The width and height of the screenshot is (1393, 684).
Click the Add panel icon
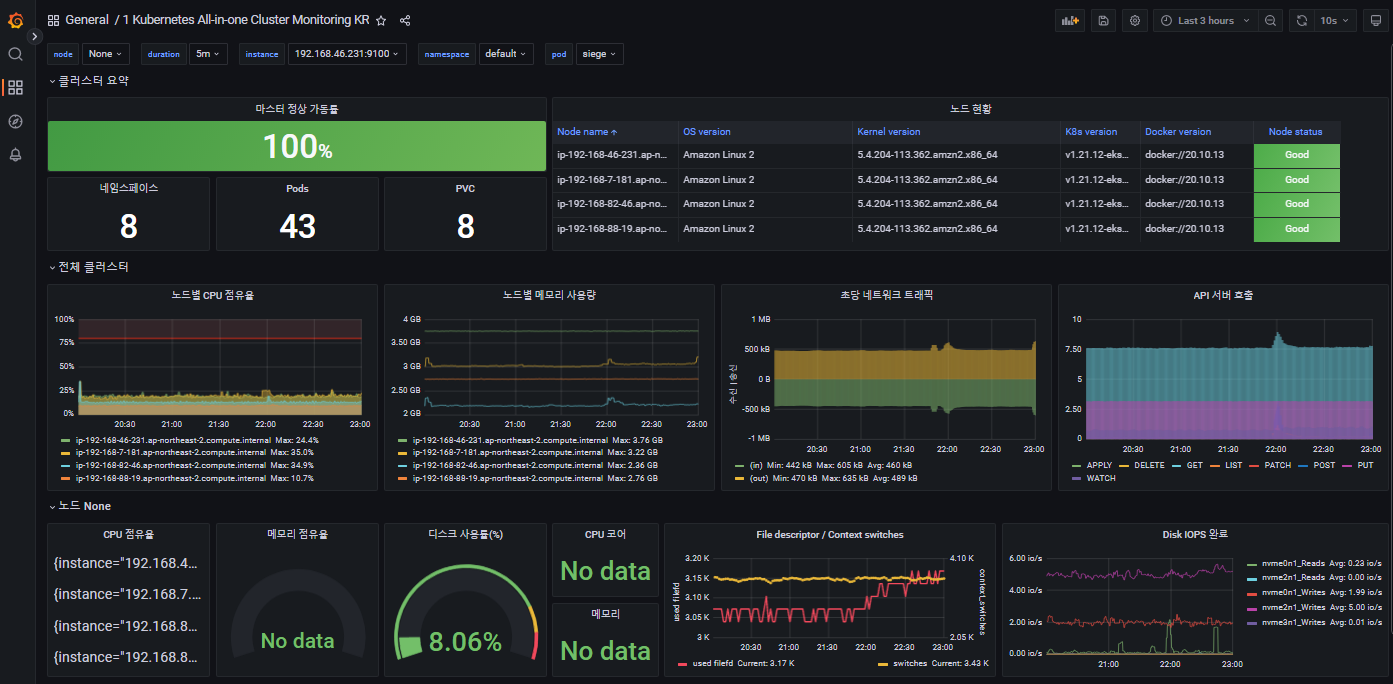(1070, 20)
